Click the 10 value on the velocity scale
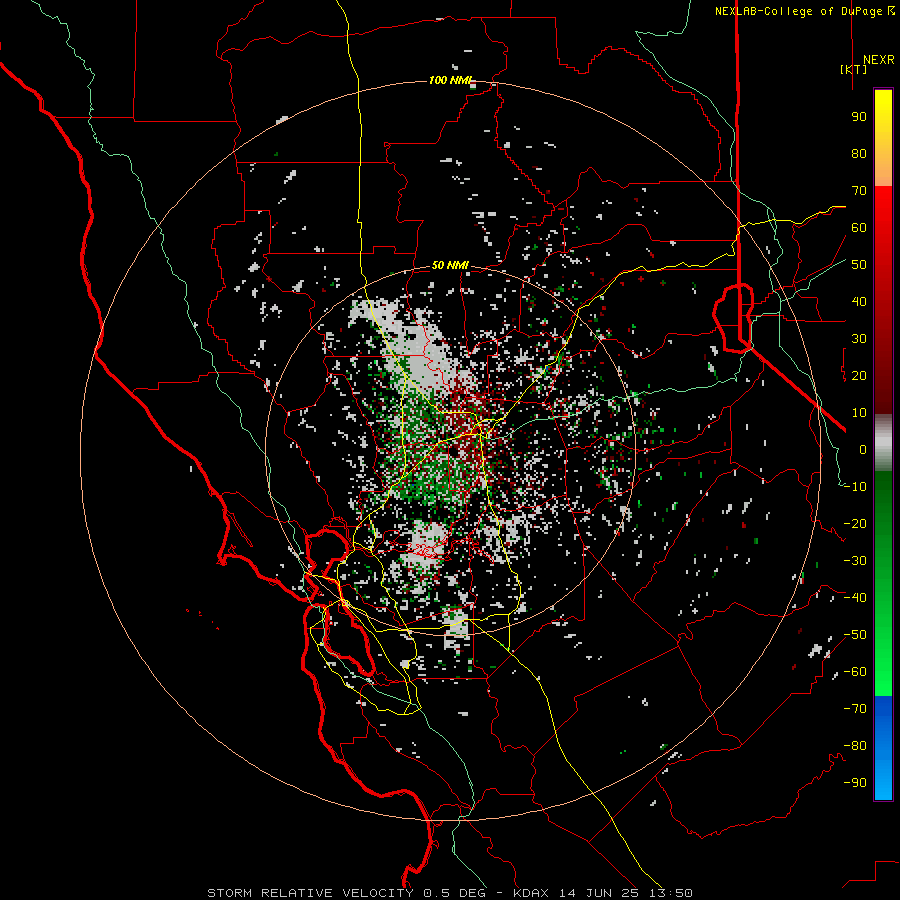900x900 pixels. (x=859, y=413)
